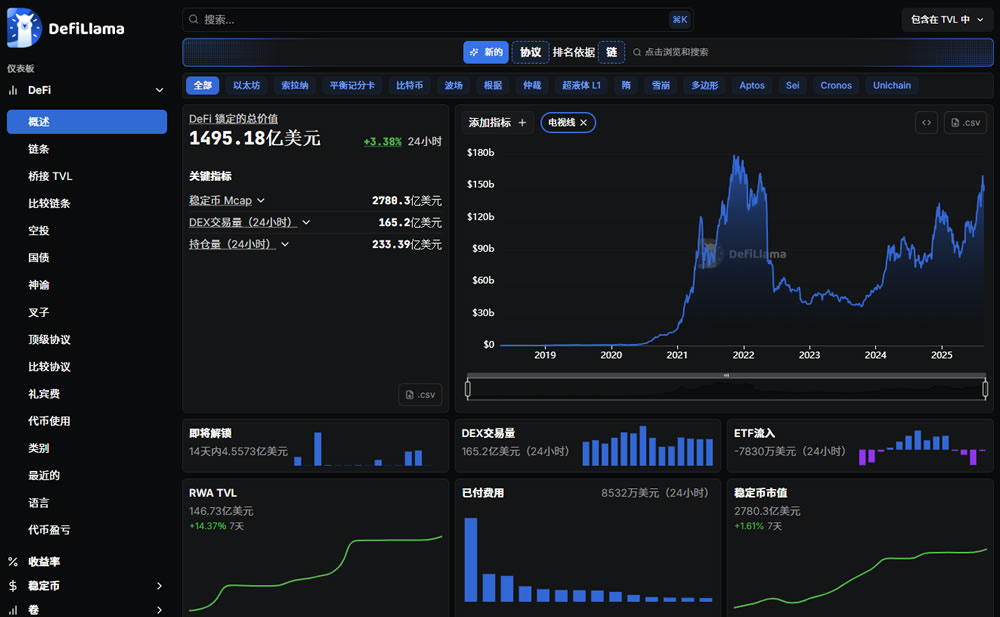The image size is (1000, 617).
Task: Switch to the 协议 tab
Action: (530, 51)
